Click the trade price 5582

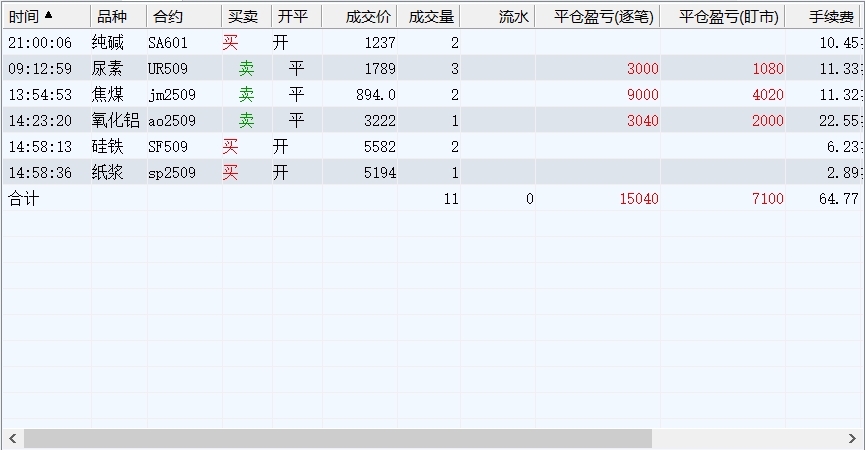[x=380, y=146]
